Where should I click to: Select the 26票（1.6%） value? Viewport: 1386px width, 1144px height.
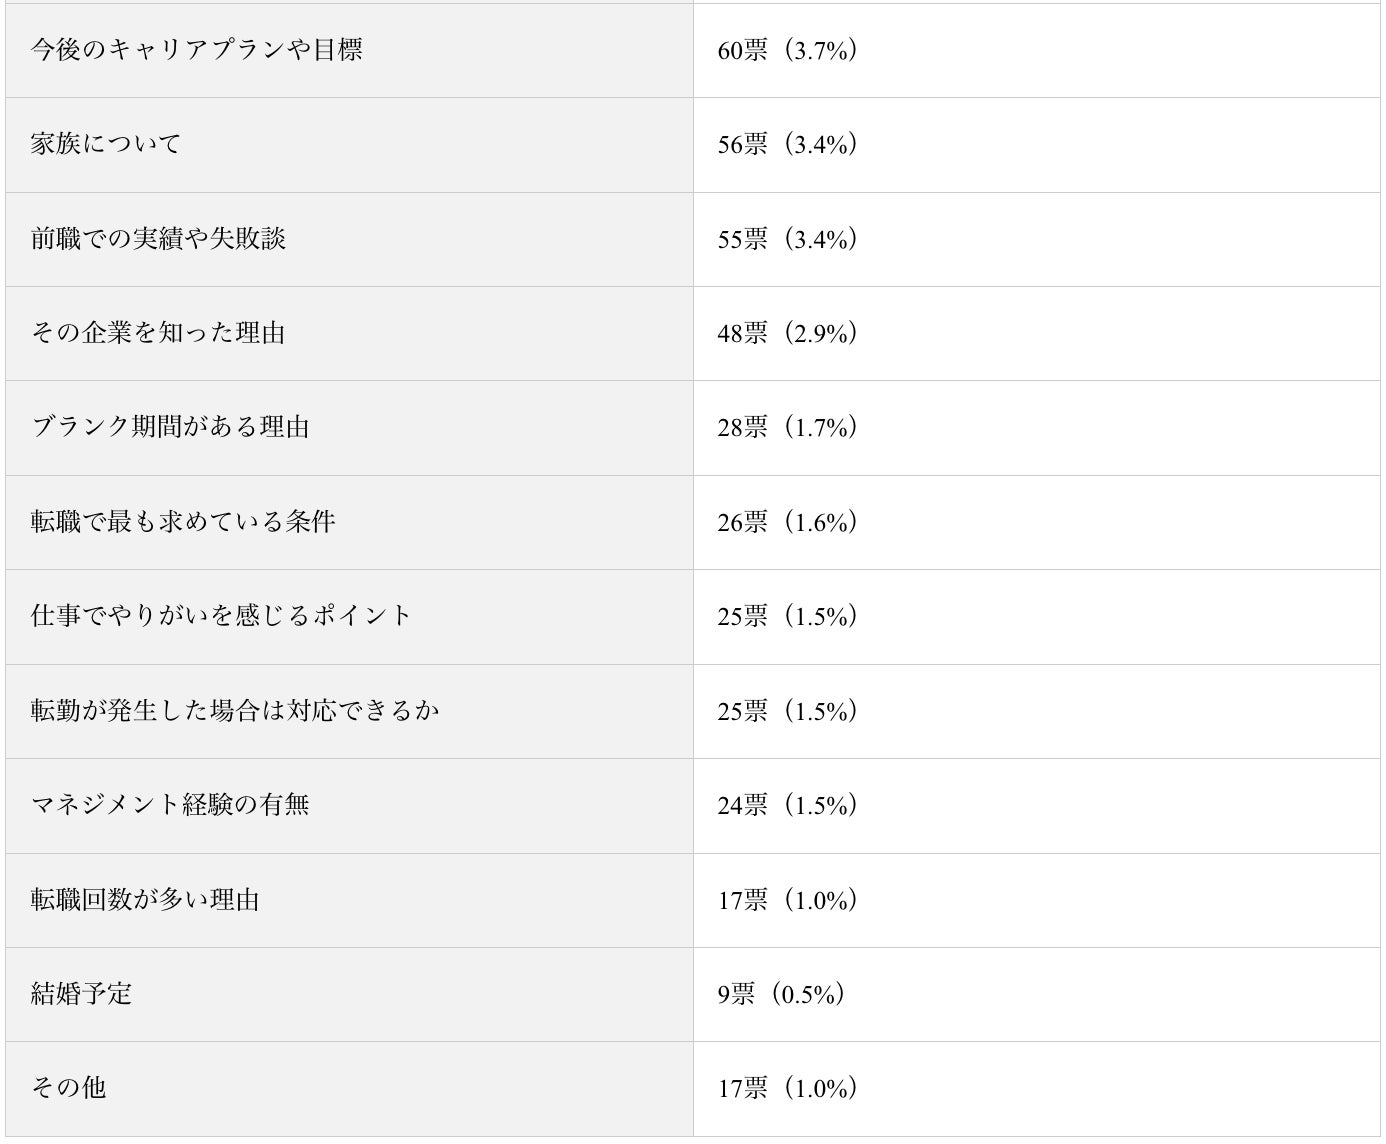click(787, 523)
